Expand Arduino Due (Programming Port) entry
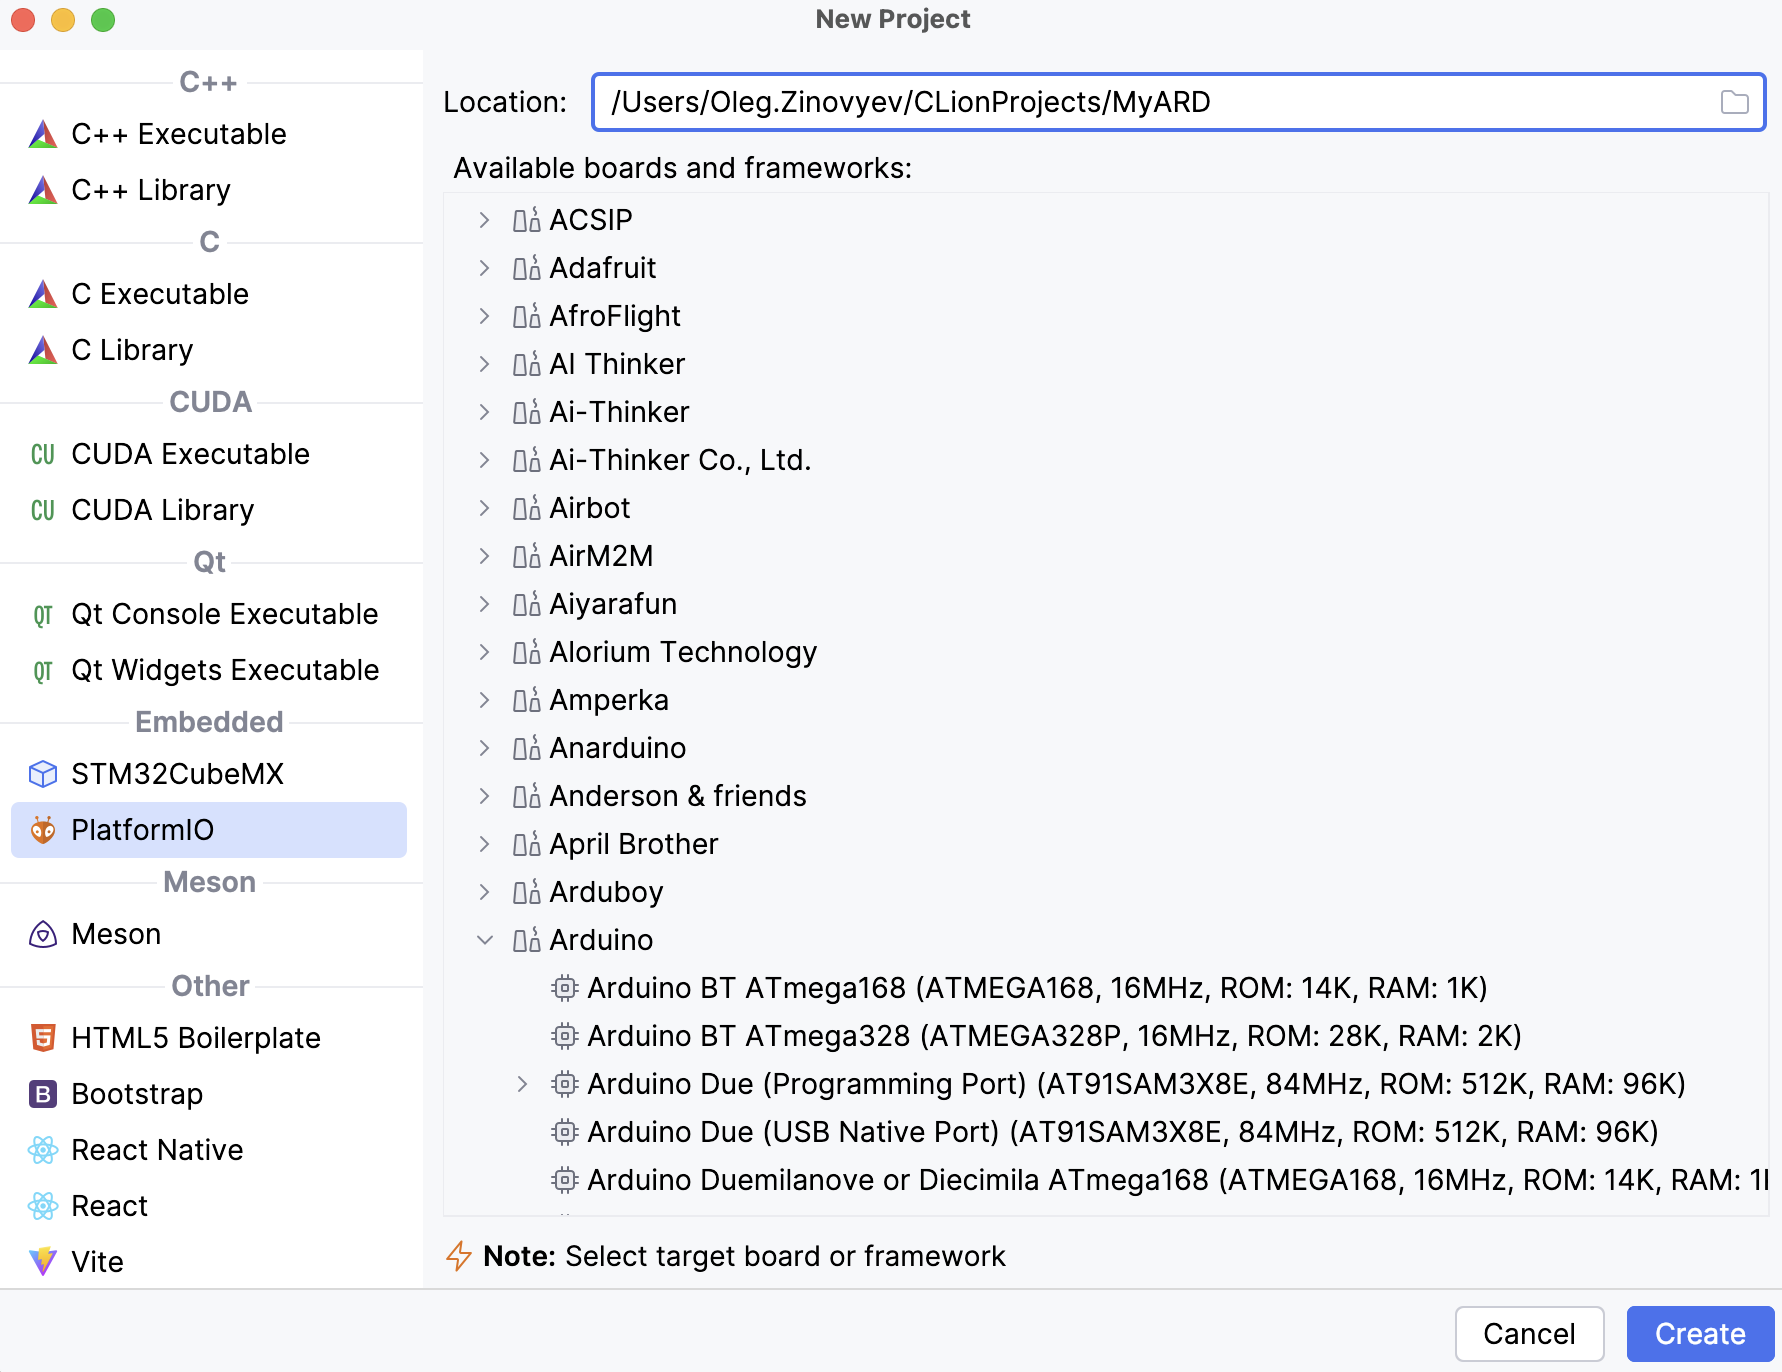This screenshot has width=1782, height=1372. pyautogui.click(x=522, y=1083)
